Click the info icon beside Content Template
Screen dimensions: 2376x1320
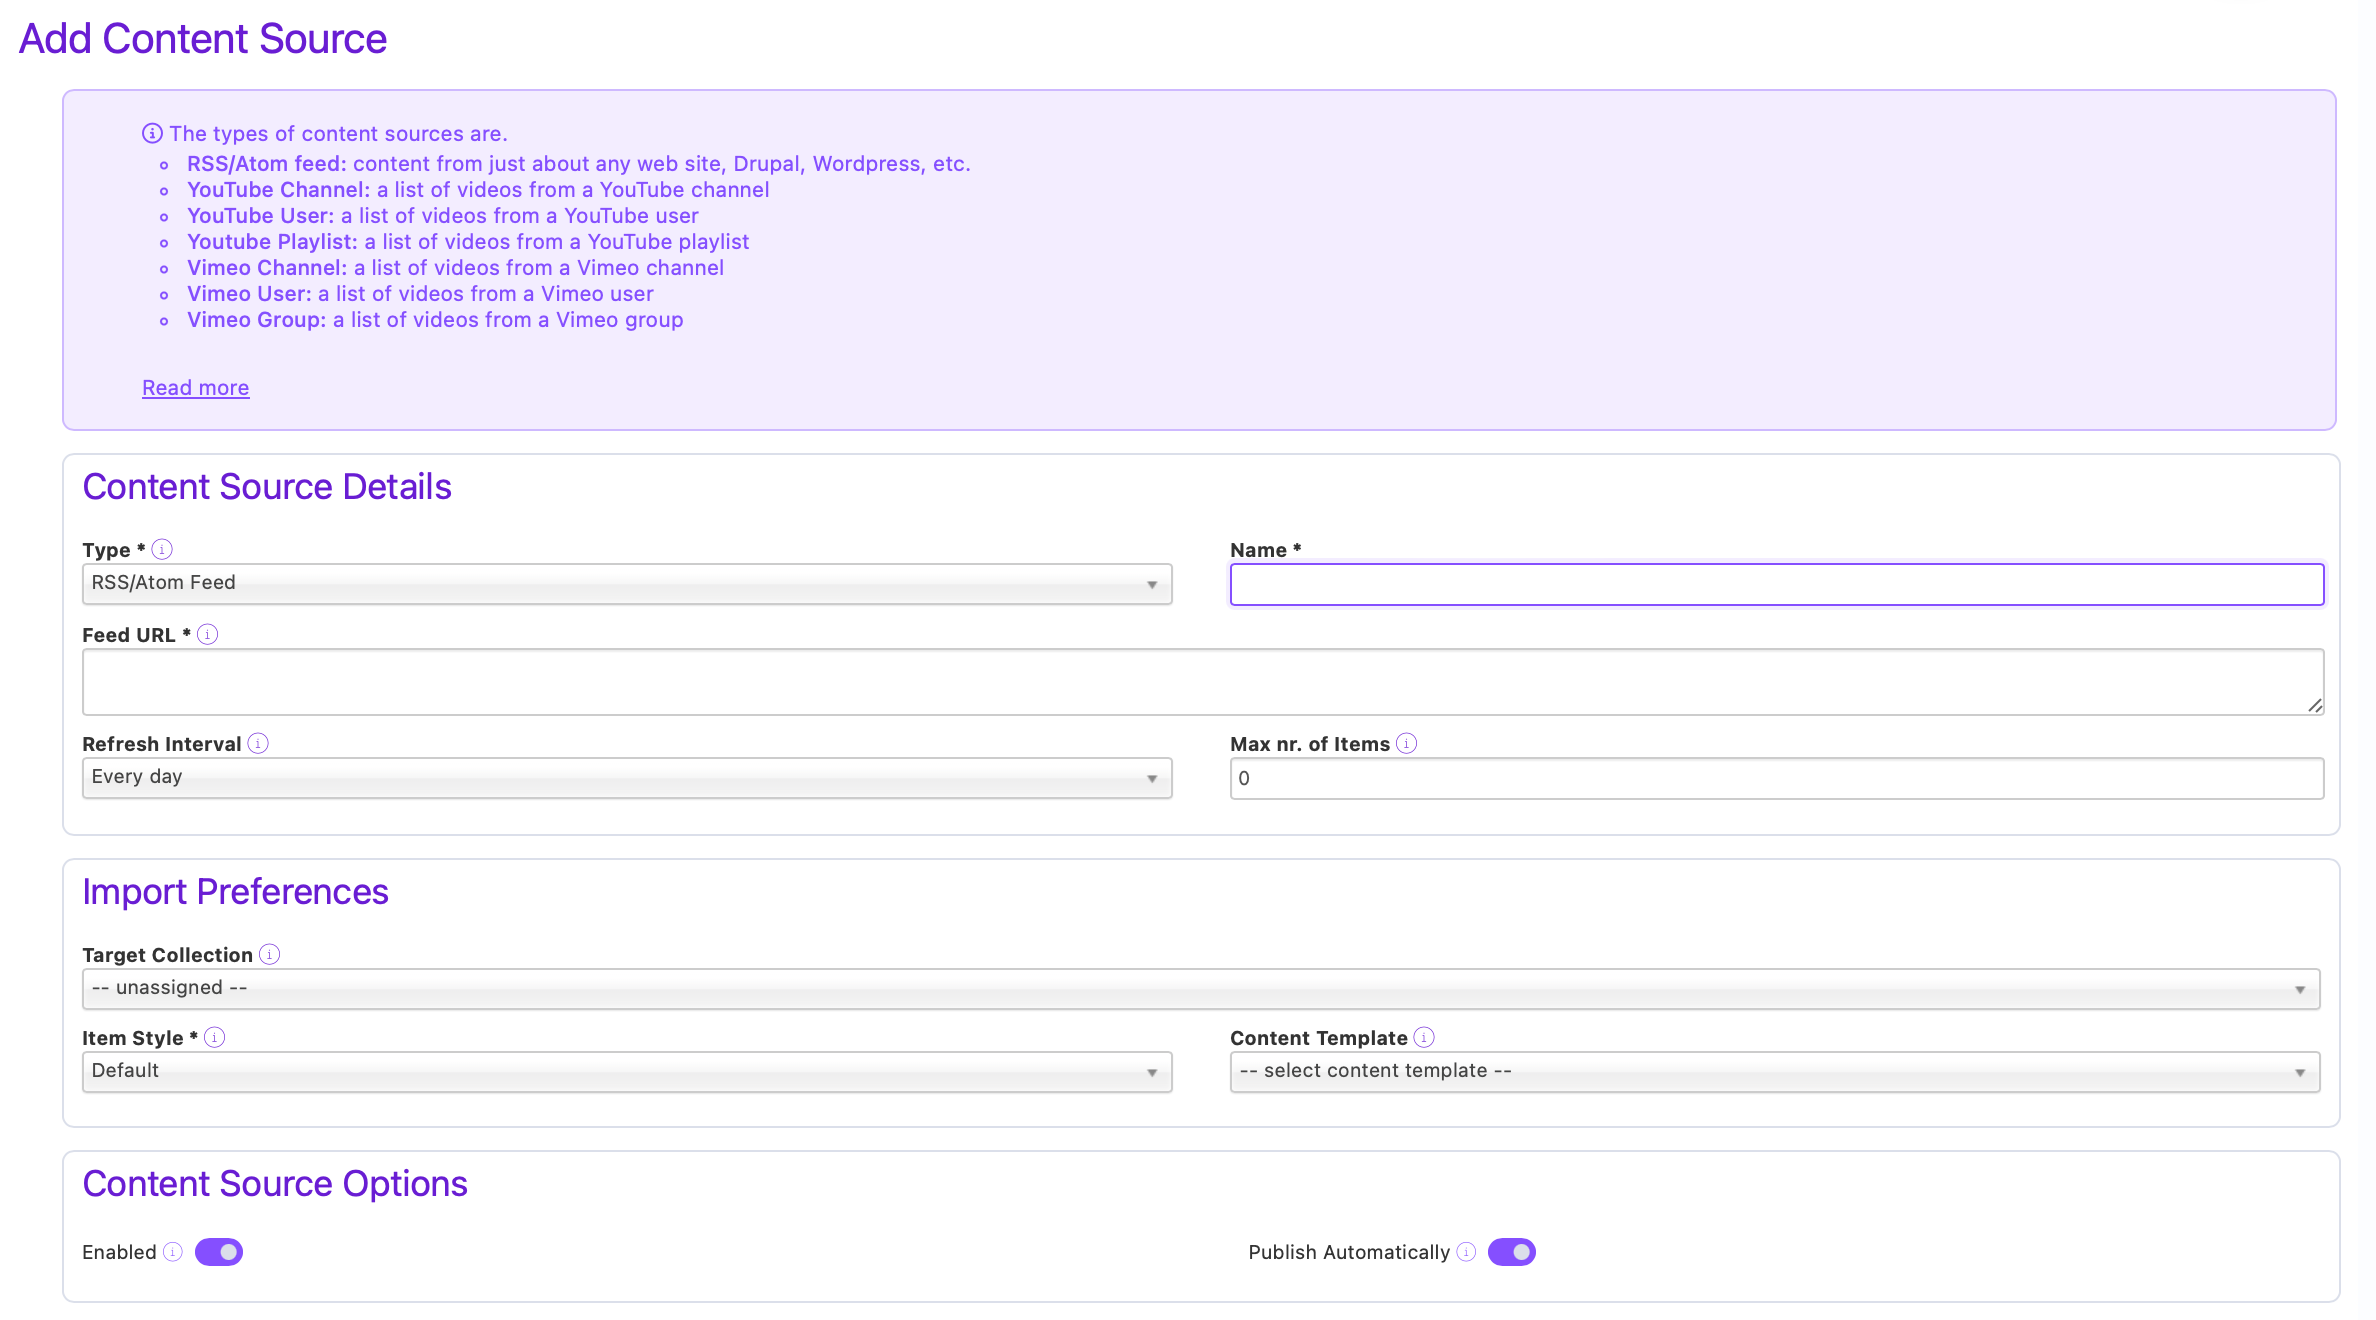point(1424,1037)
